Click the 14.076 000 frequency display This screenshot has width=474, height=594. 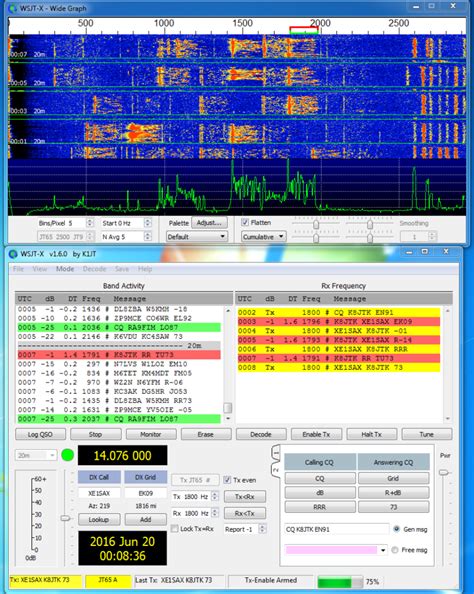click(122, 455)
